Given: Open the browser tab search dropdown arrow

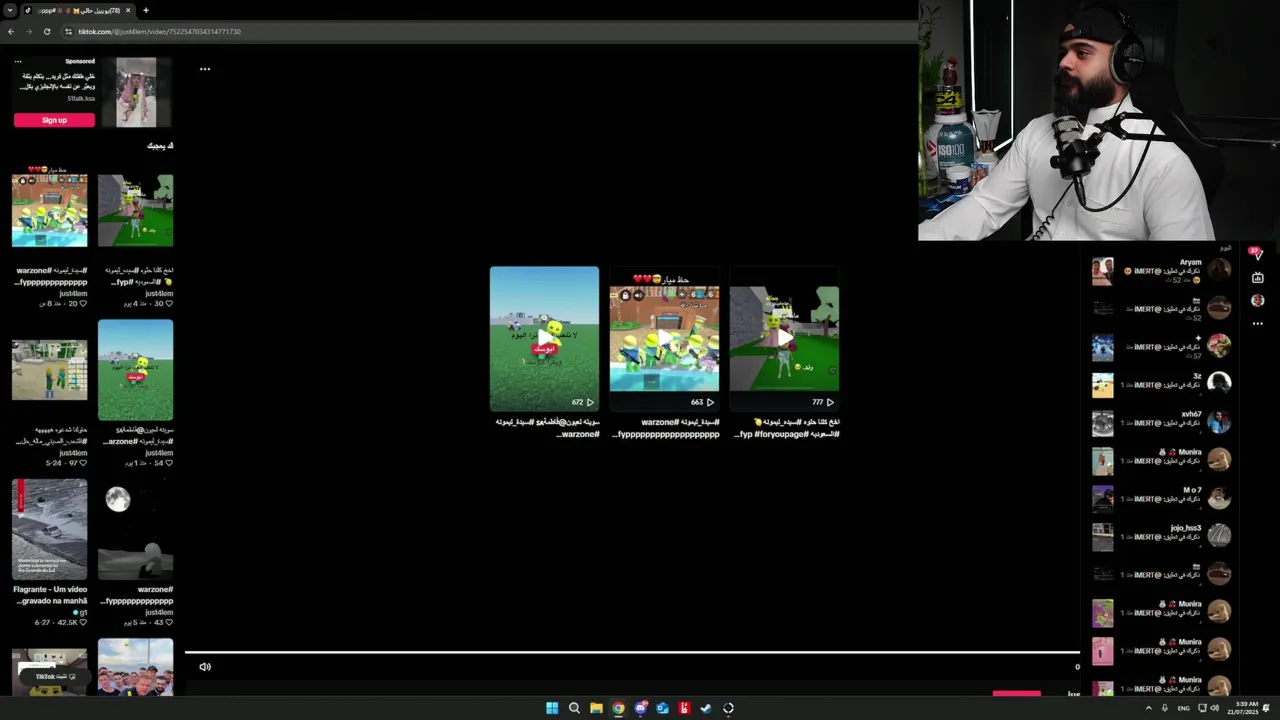Looking at the screenshot, I should [x=10, y=10].
